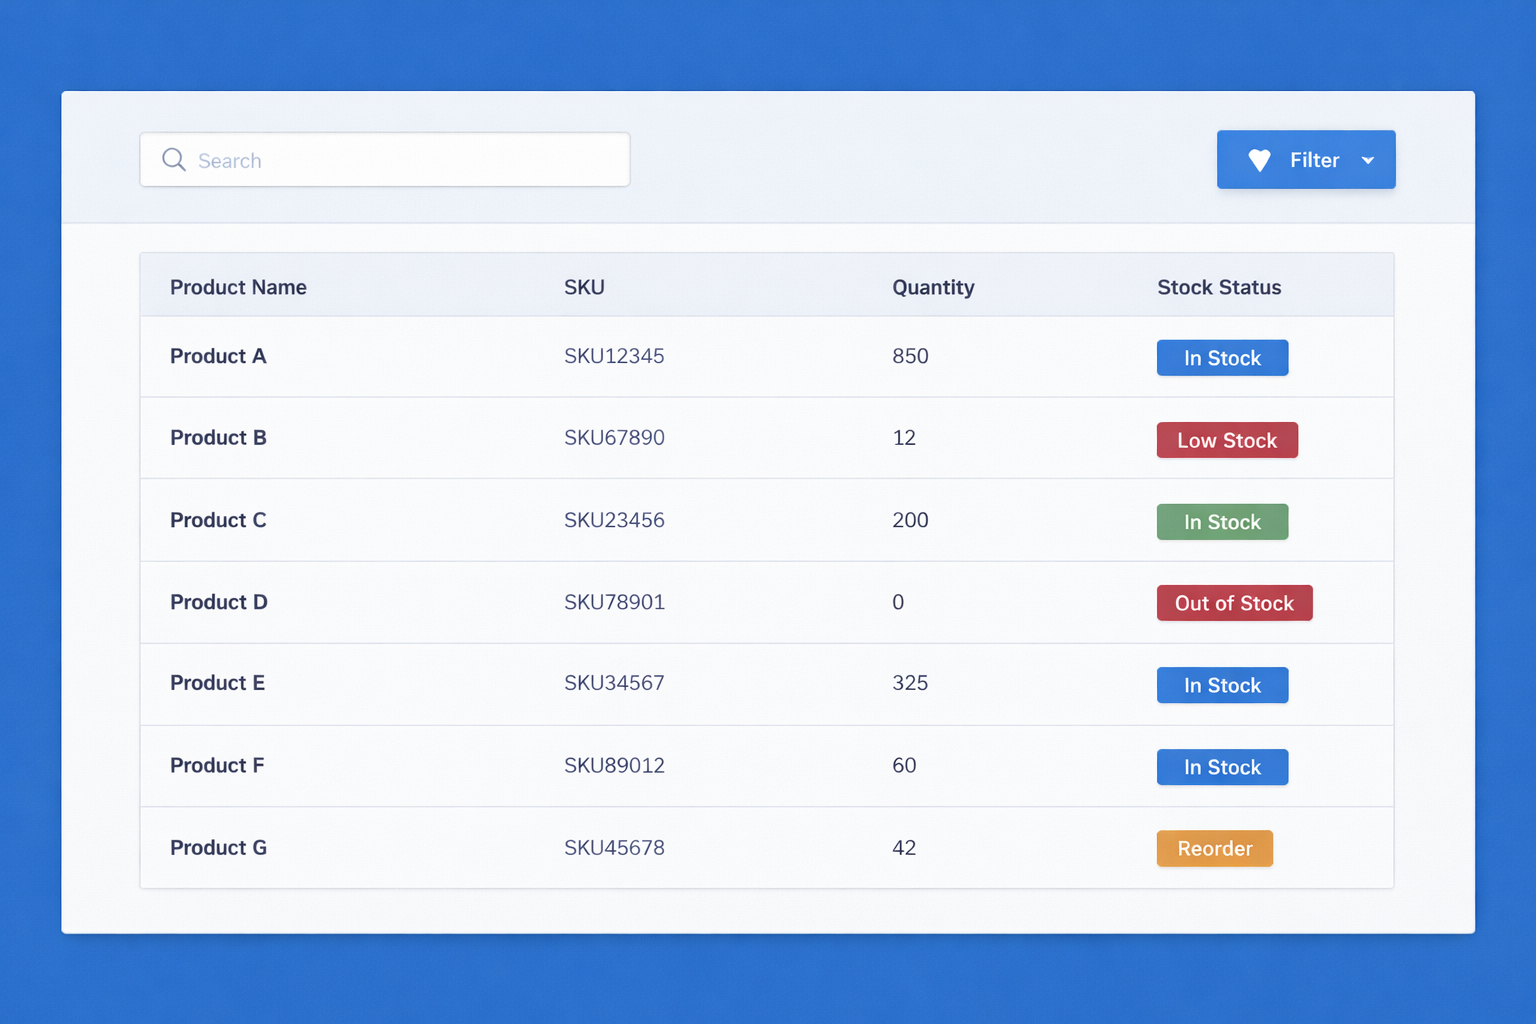Click Product C's green In Stock badge
1536x1024 pixels.
1222,522
